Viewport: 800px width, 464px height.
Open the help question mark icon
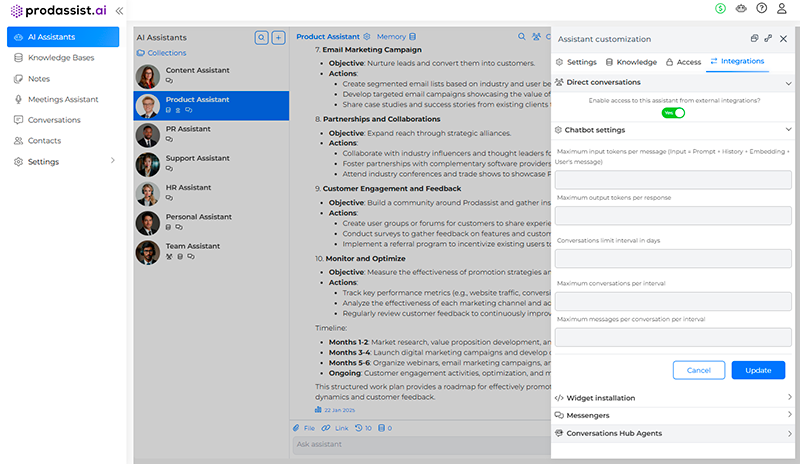point(762,8)
